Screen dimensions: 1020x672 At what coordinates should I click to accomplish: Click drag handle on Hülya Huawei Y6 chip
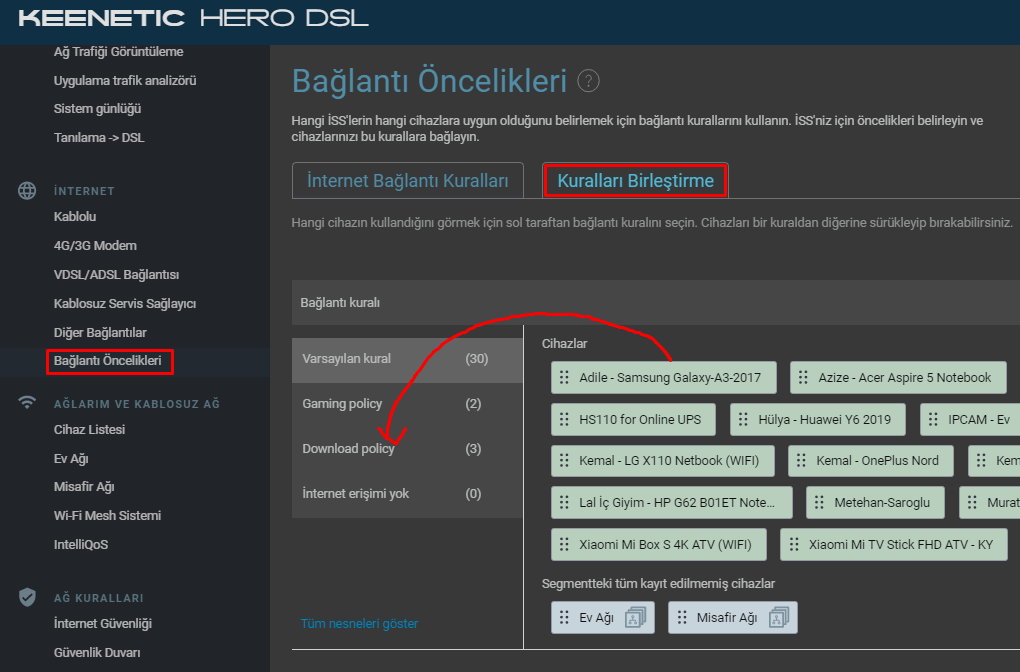pos(744,420)
